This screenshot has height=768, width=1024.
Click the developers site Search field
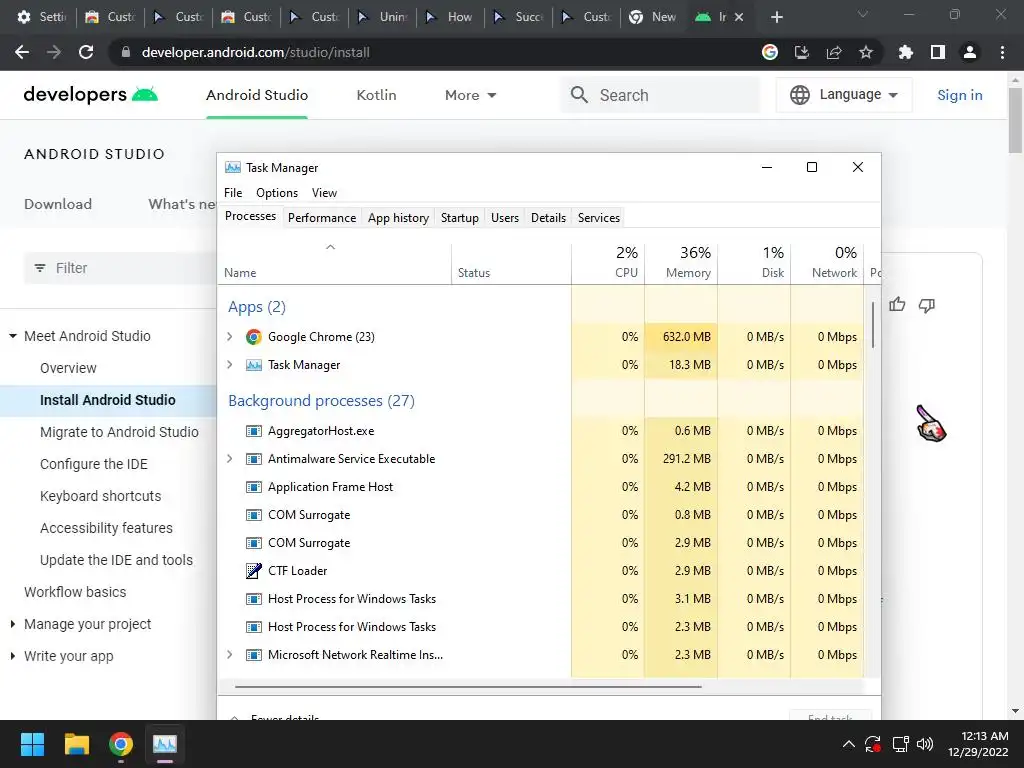coord(660,95)
